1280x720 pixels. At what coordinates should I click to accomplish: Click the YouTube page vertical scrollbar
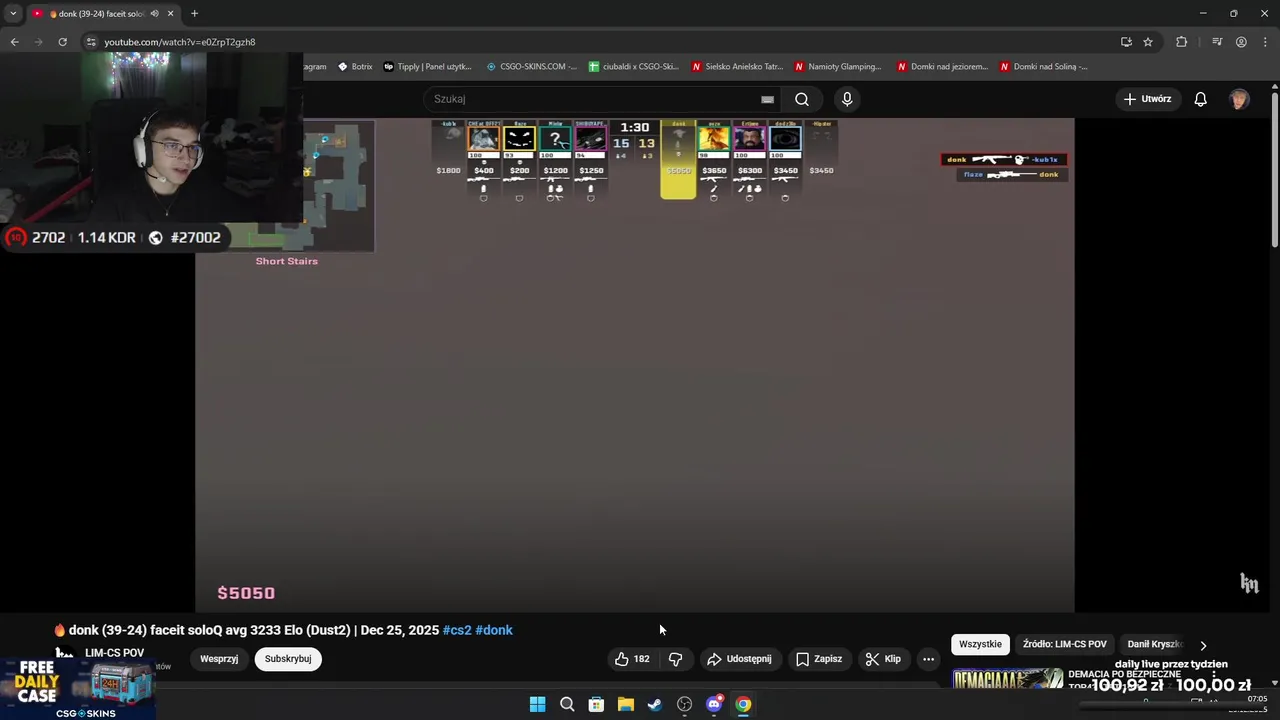click(x=1274, y=170)
